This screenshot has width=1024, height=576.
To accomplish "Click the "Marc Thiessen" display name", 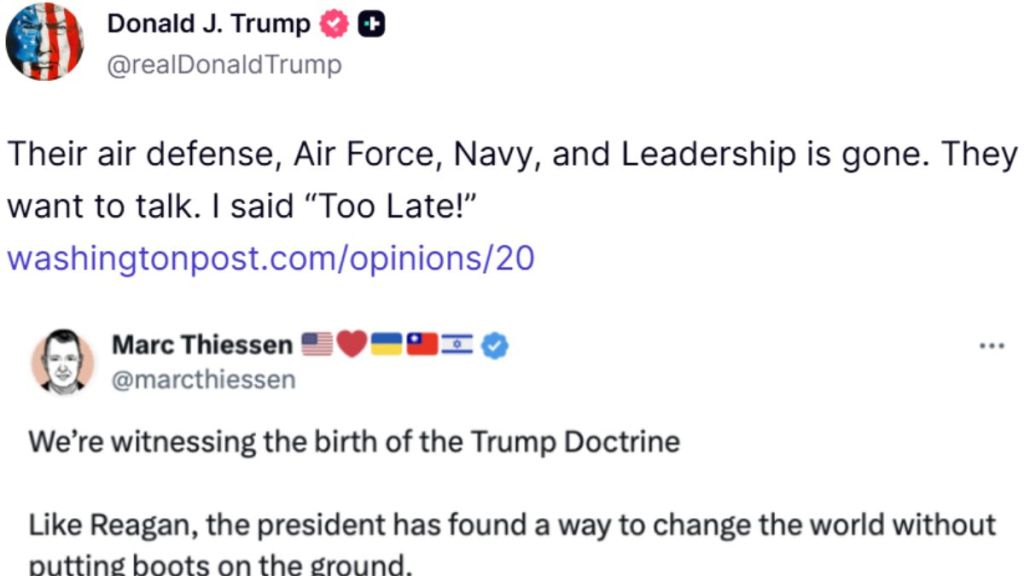I will pos(202,345).
